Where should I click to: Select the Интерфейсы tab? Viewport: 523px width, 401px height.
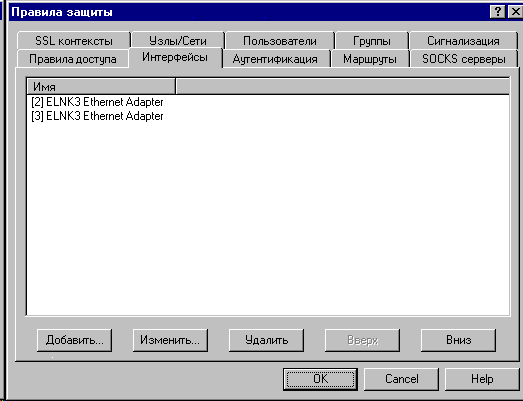pyautogui.click(x=175, y=57)
